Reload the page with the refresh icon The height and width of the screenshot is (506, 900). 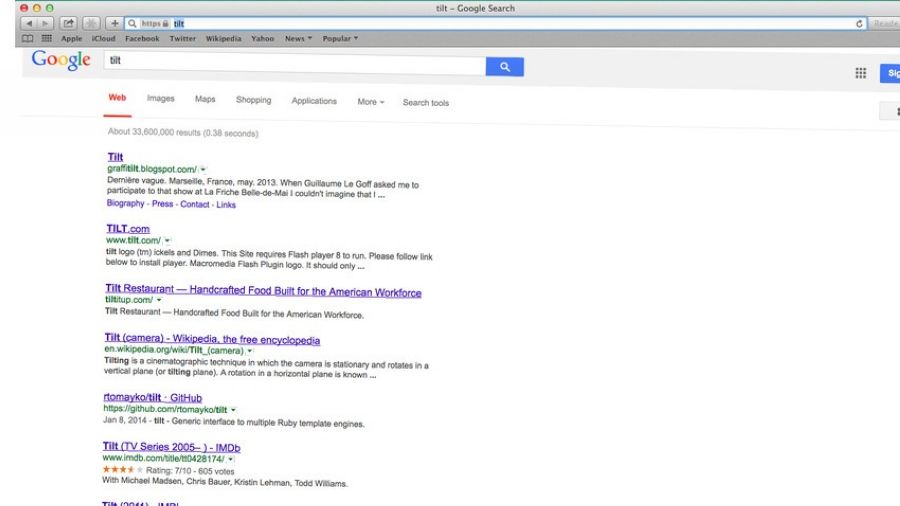point(860,23)
